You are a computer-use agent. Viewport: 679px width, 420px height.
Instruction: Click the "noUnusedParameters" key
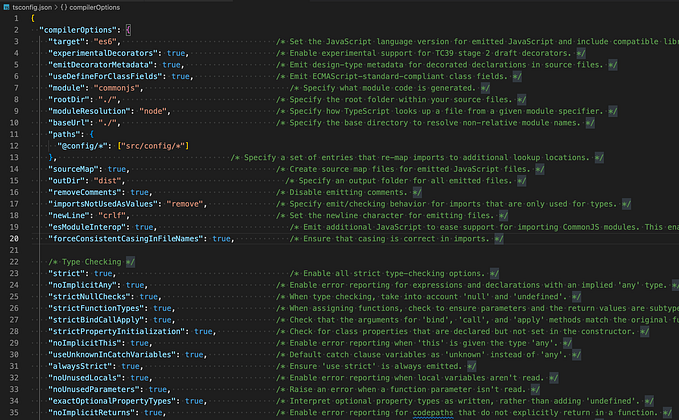pos(94,390)
